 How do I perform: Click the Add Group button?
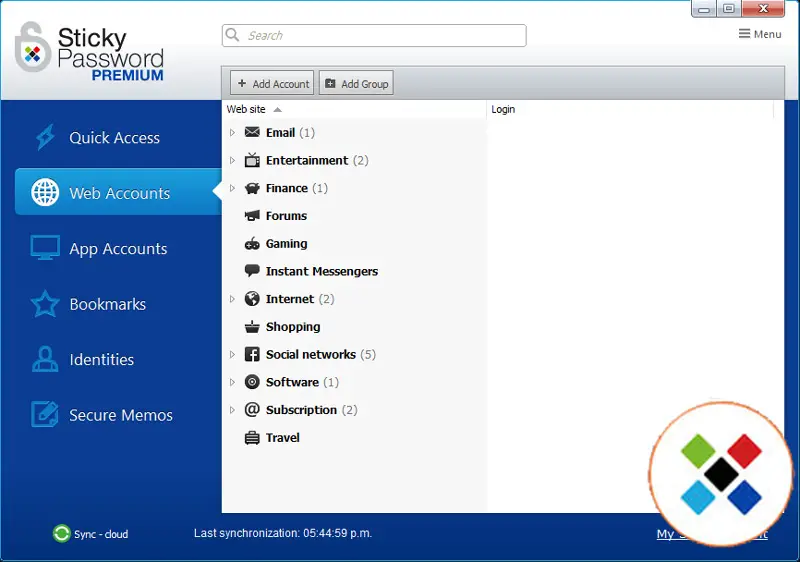[x=356, y=83]
